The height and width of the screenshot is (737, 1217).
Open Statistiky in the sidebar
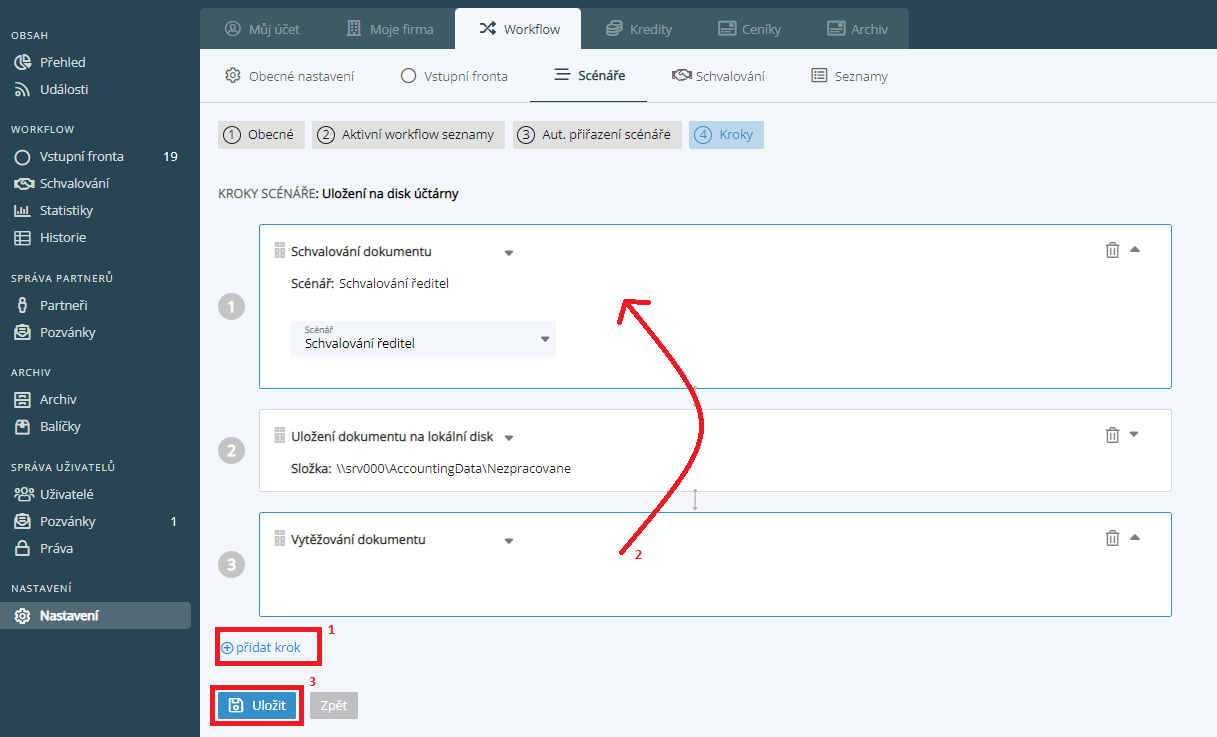[66, 211]
